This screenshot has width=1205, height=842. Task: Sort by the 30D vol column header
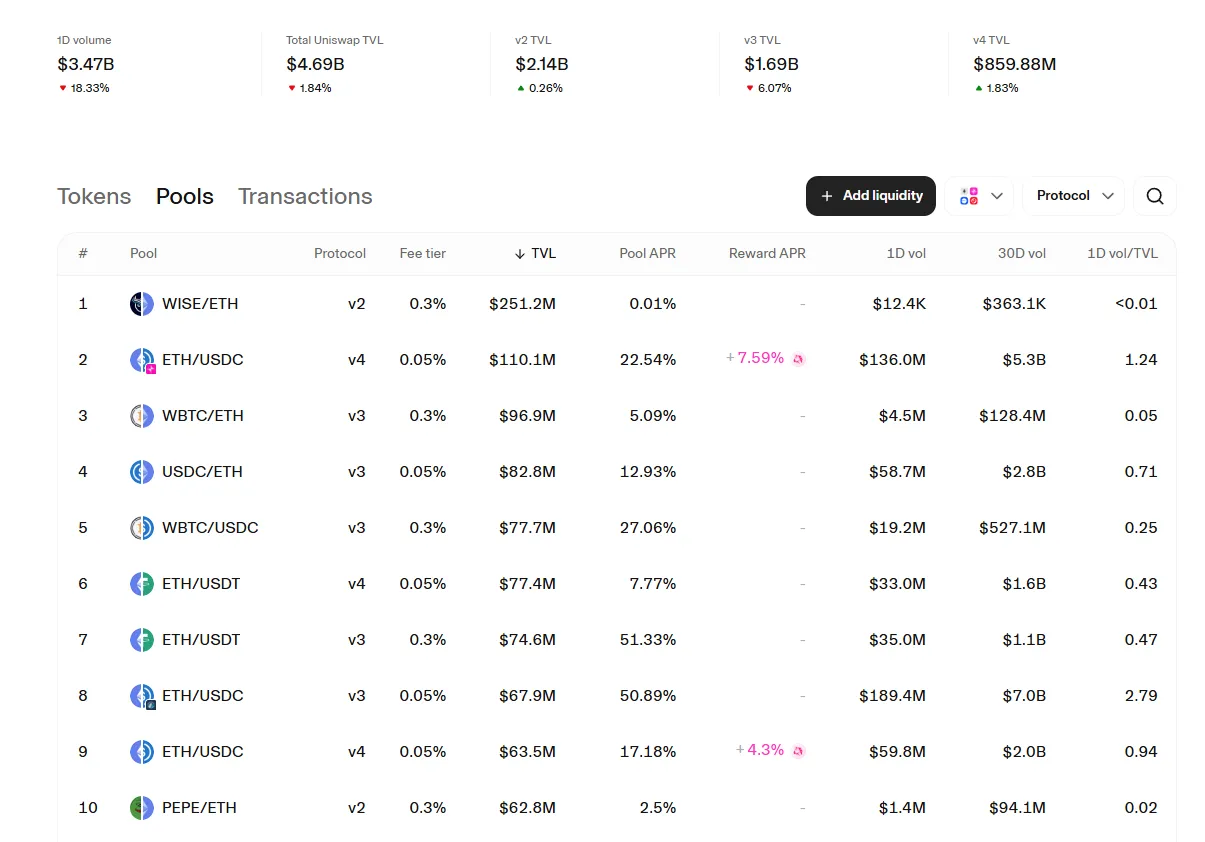[x=1021, y=254]
